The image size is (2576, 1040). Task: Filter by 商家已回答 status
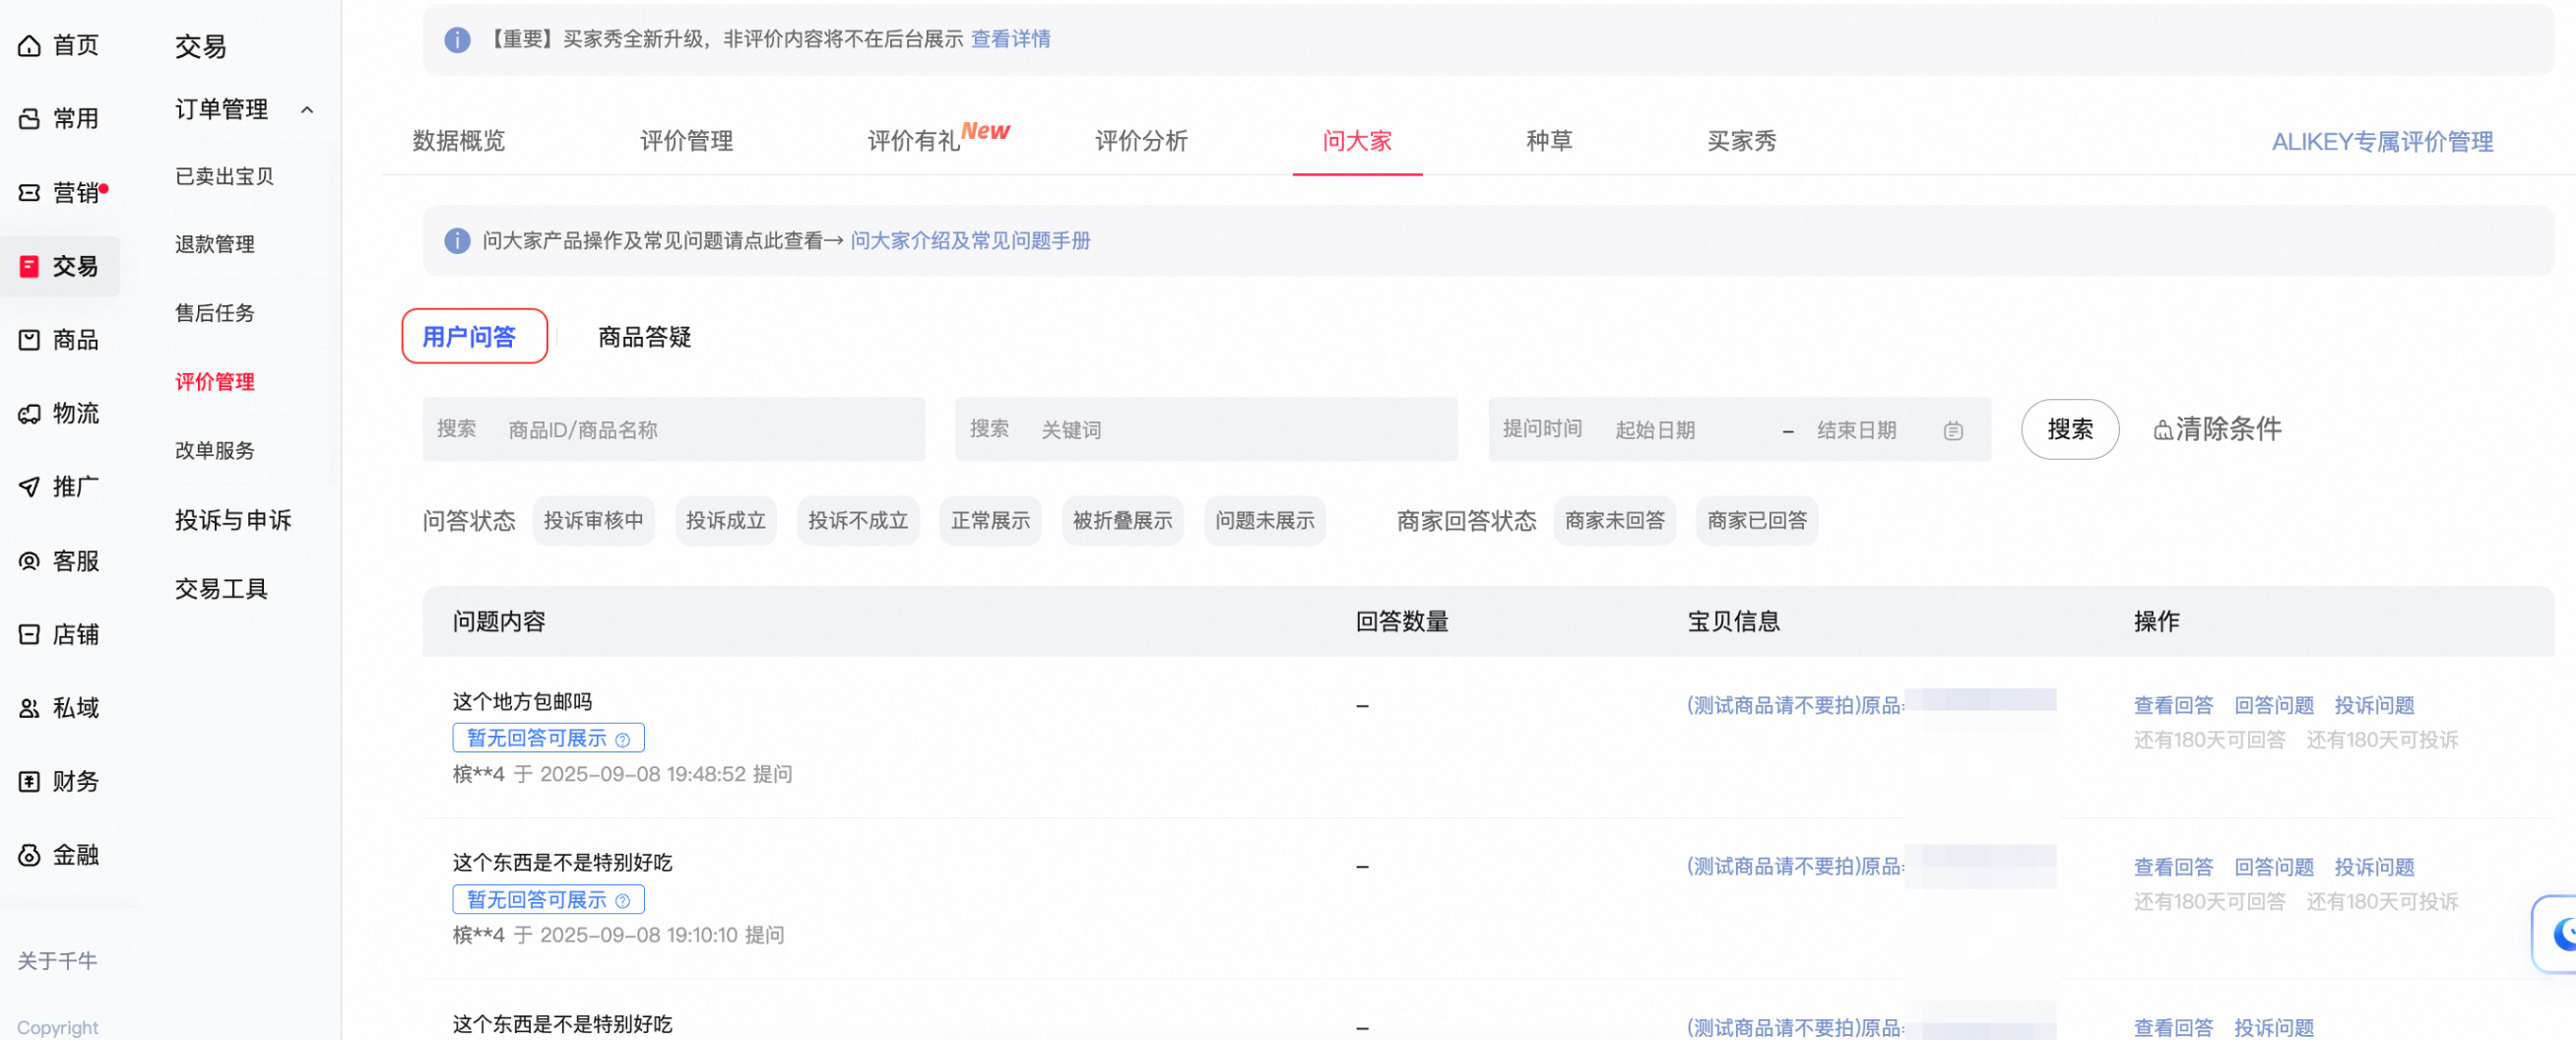1757,521
